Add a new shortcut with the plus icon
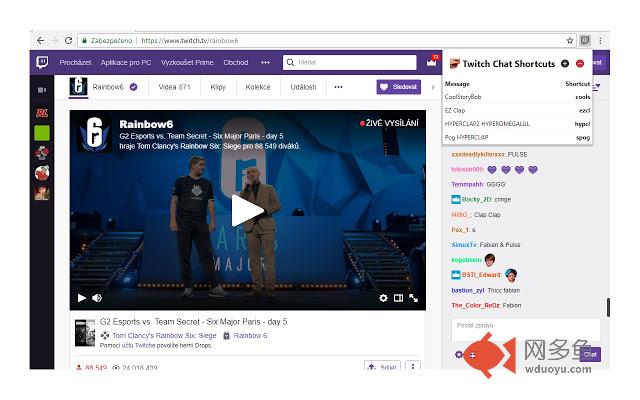Image resolution: width=640 pixels, height=400 pixels. [565, 64]
